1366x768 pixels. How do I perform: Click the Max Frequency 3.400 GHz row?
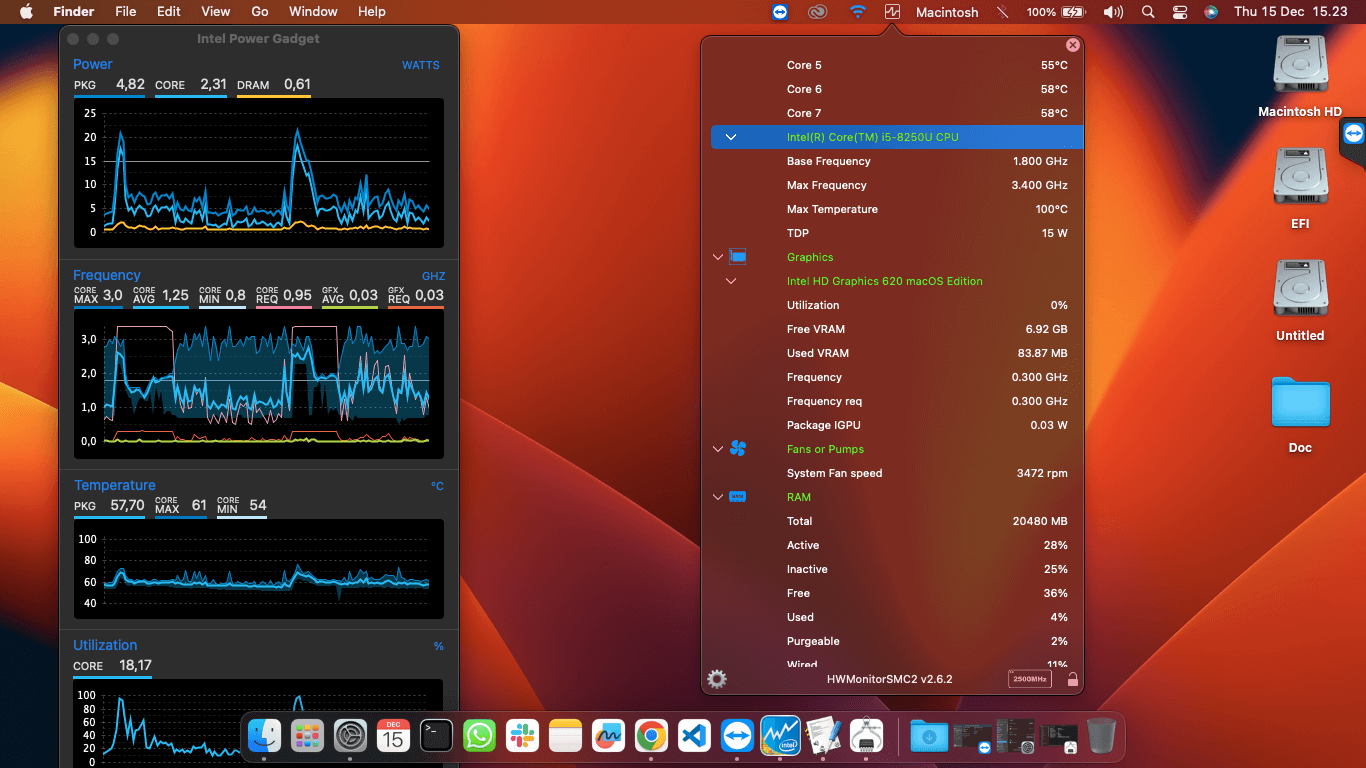pos(892,185)
